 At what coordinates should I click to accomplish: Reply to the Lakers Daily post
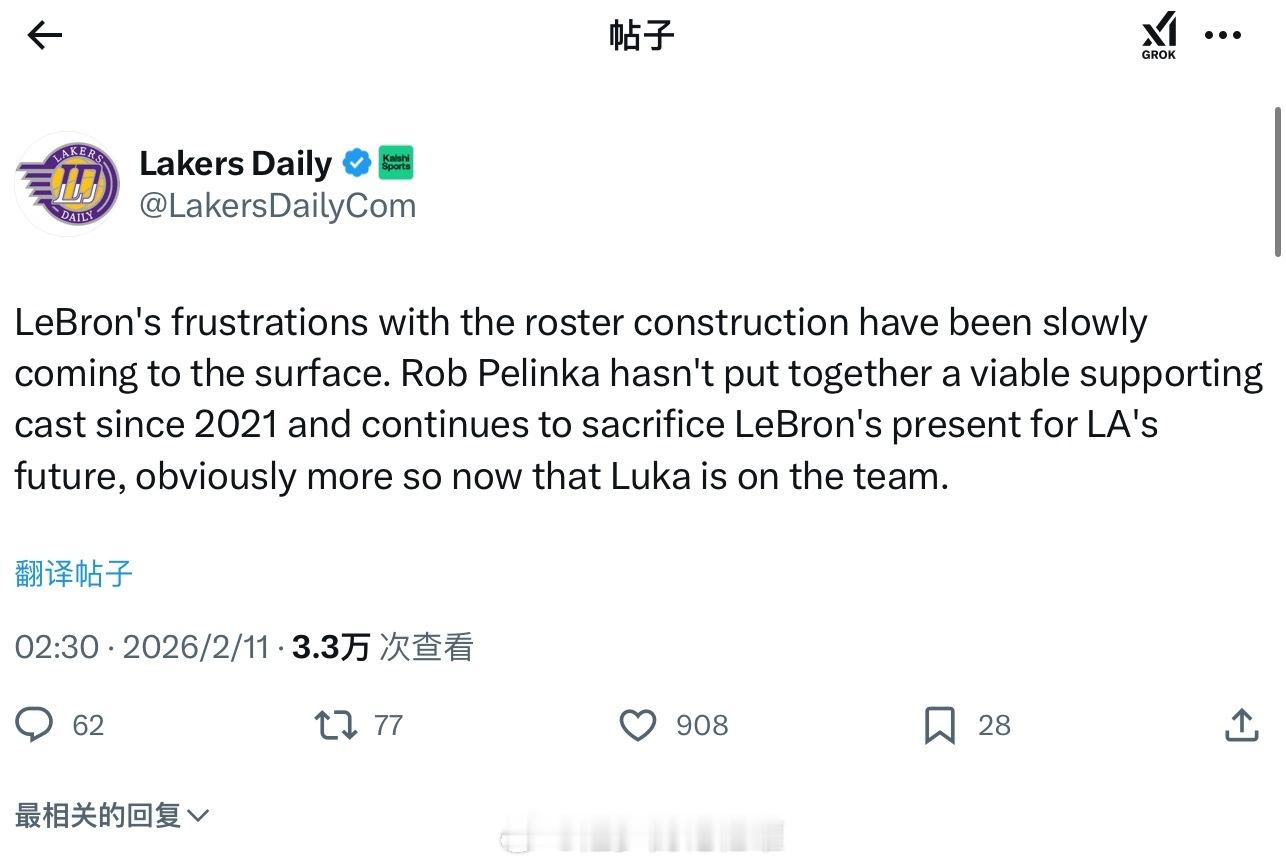tap(35, 725)
